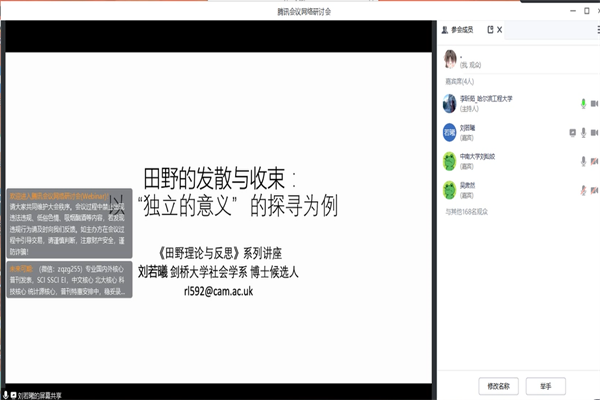This screenshot has width=600, height=400.
Task: Click the camera icon of host 李昕阳
Action: (595, 103)
